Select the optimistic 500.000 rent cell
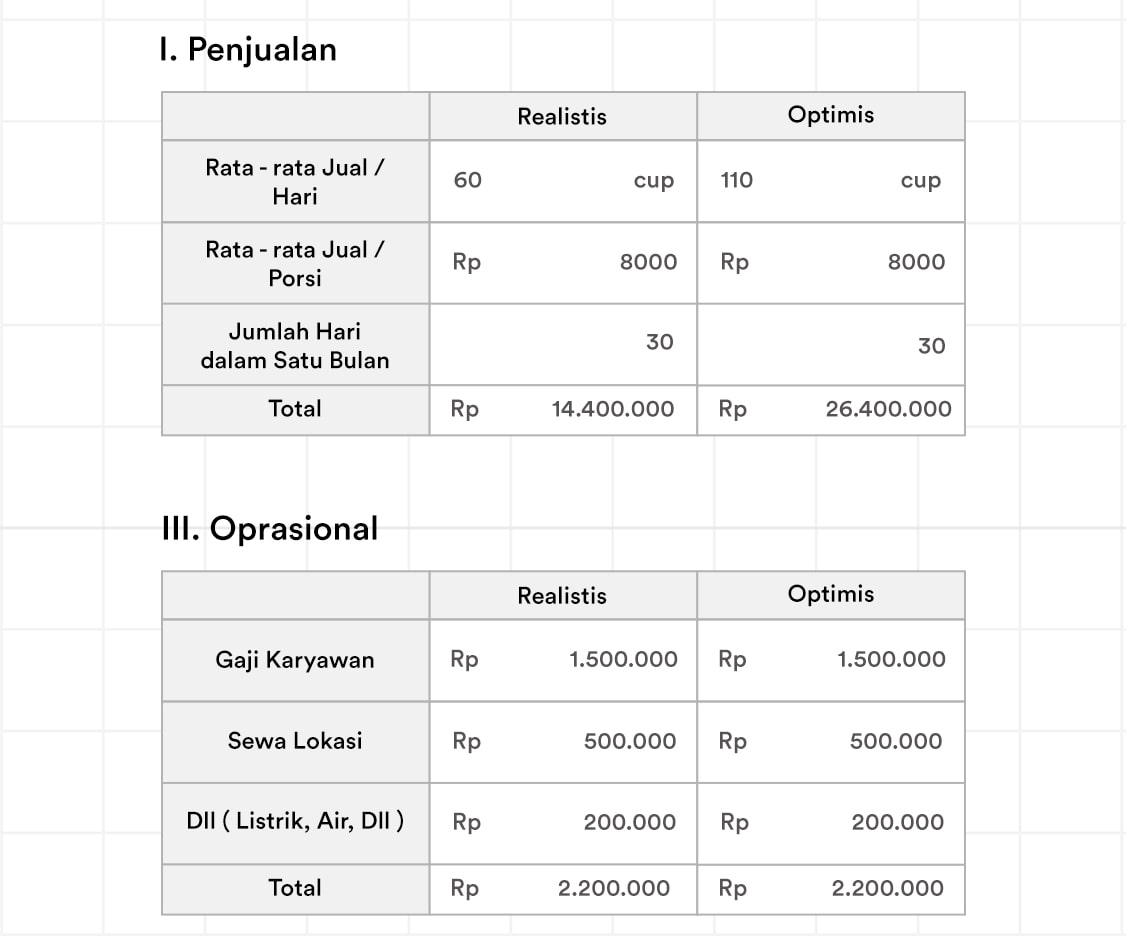Viewport: 1126px width, 936px height. coord(895,741)
